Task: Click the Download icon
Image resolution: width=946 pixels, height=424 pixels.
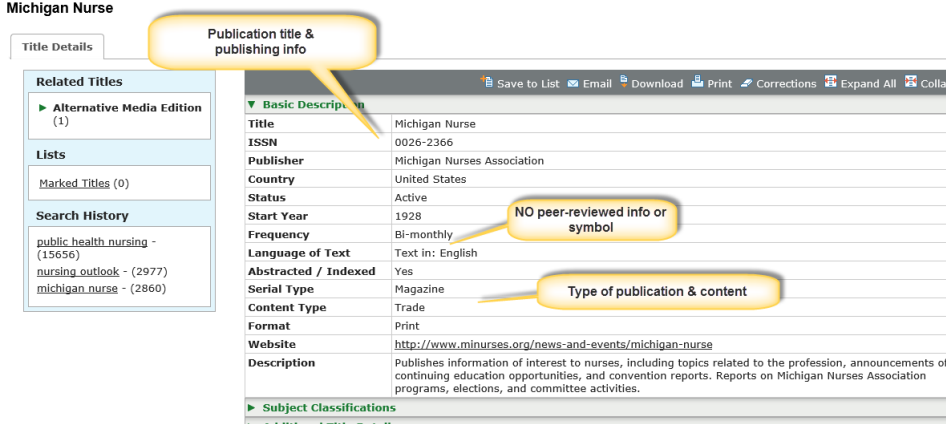Action: click(x=624, y=82)
